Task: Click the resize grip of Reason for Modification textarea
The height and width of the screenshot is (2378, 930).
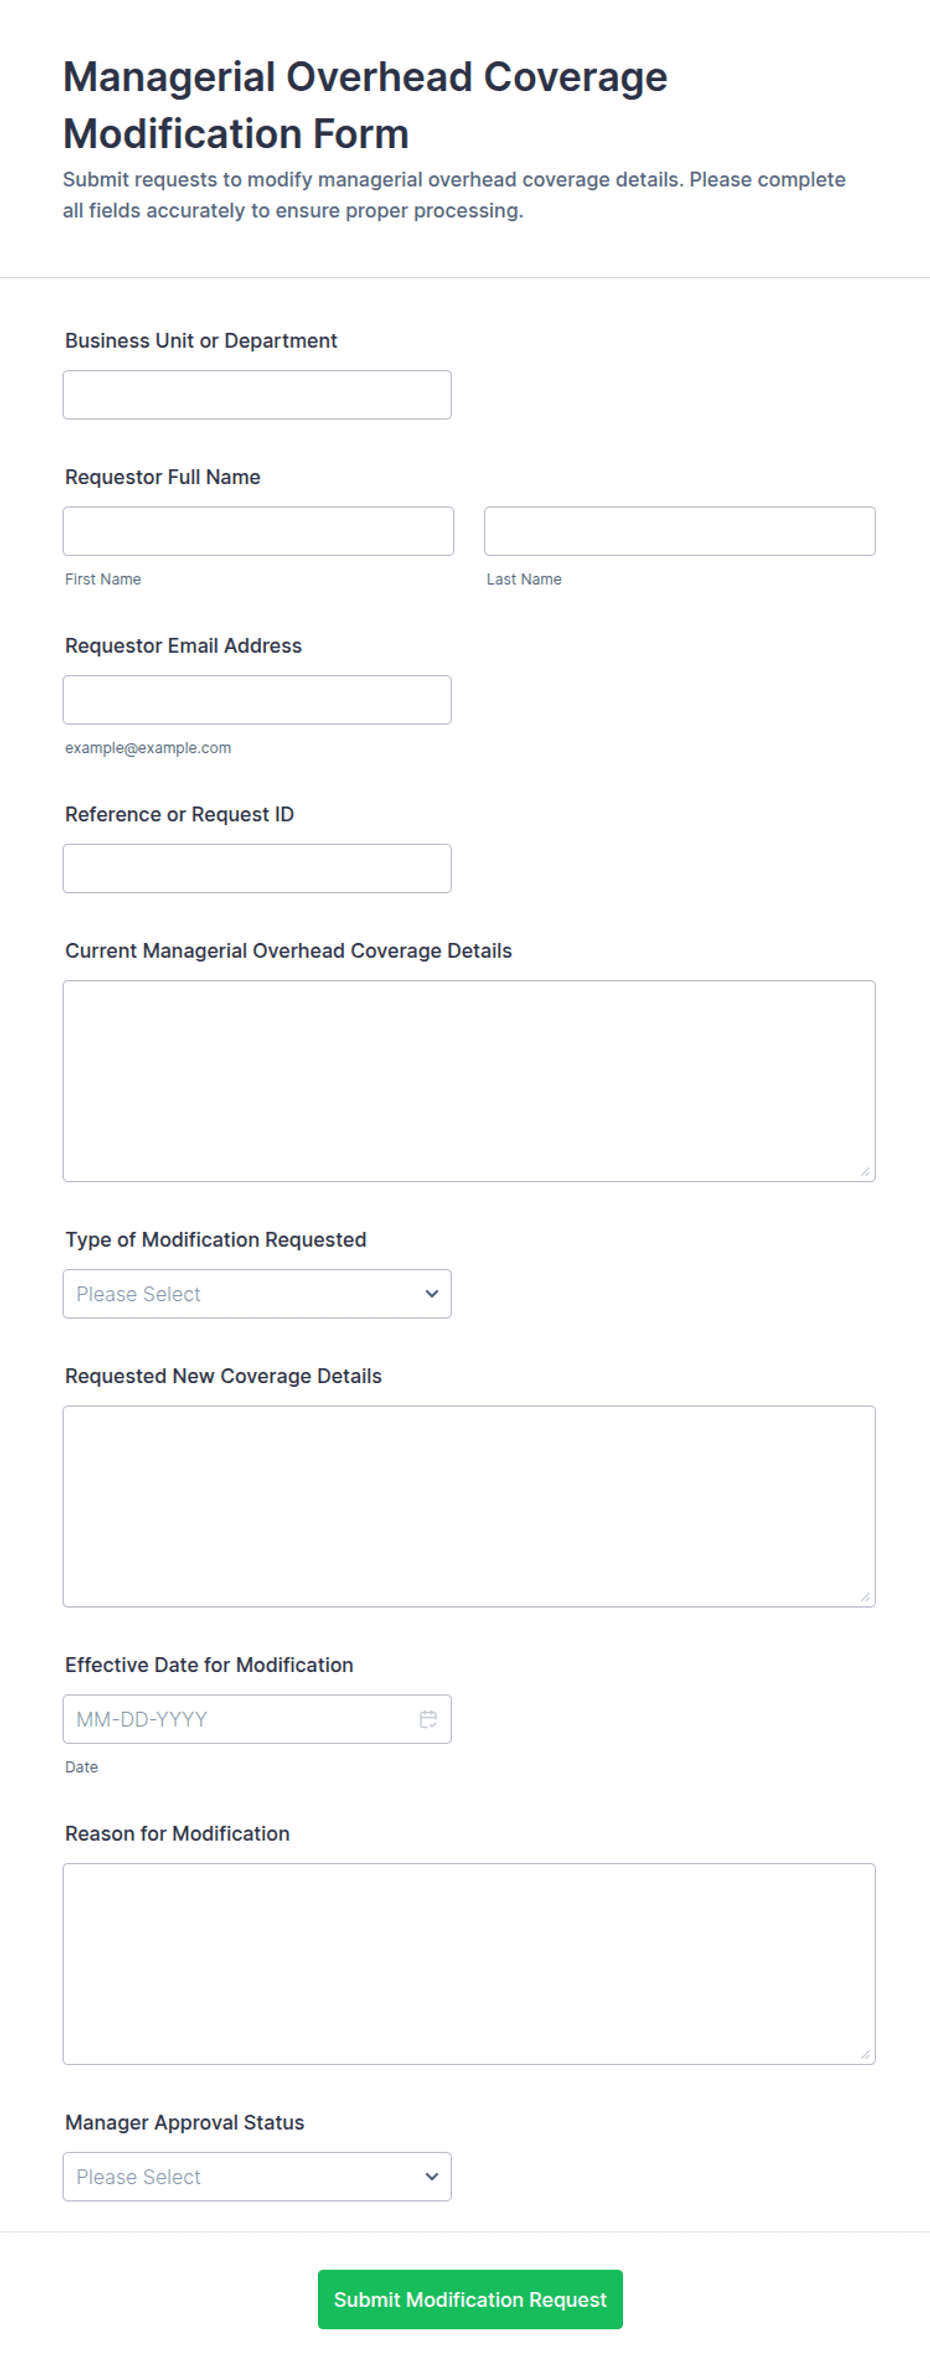Action: (x=865, y=2054)
